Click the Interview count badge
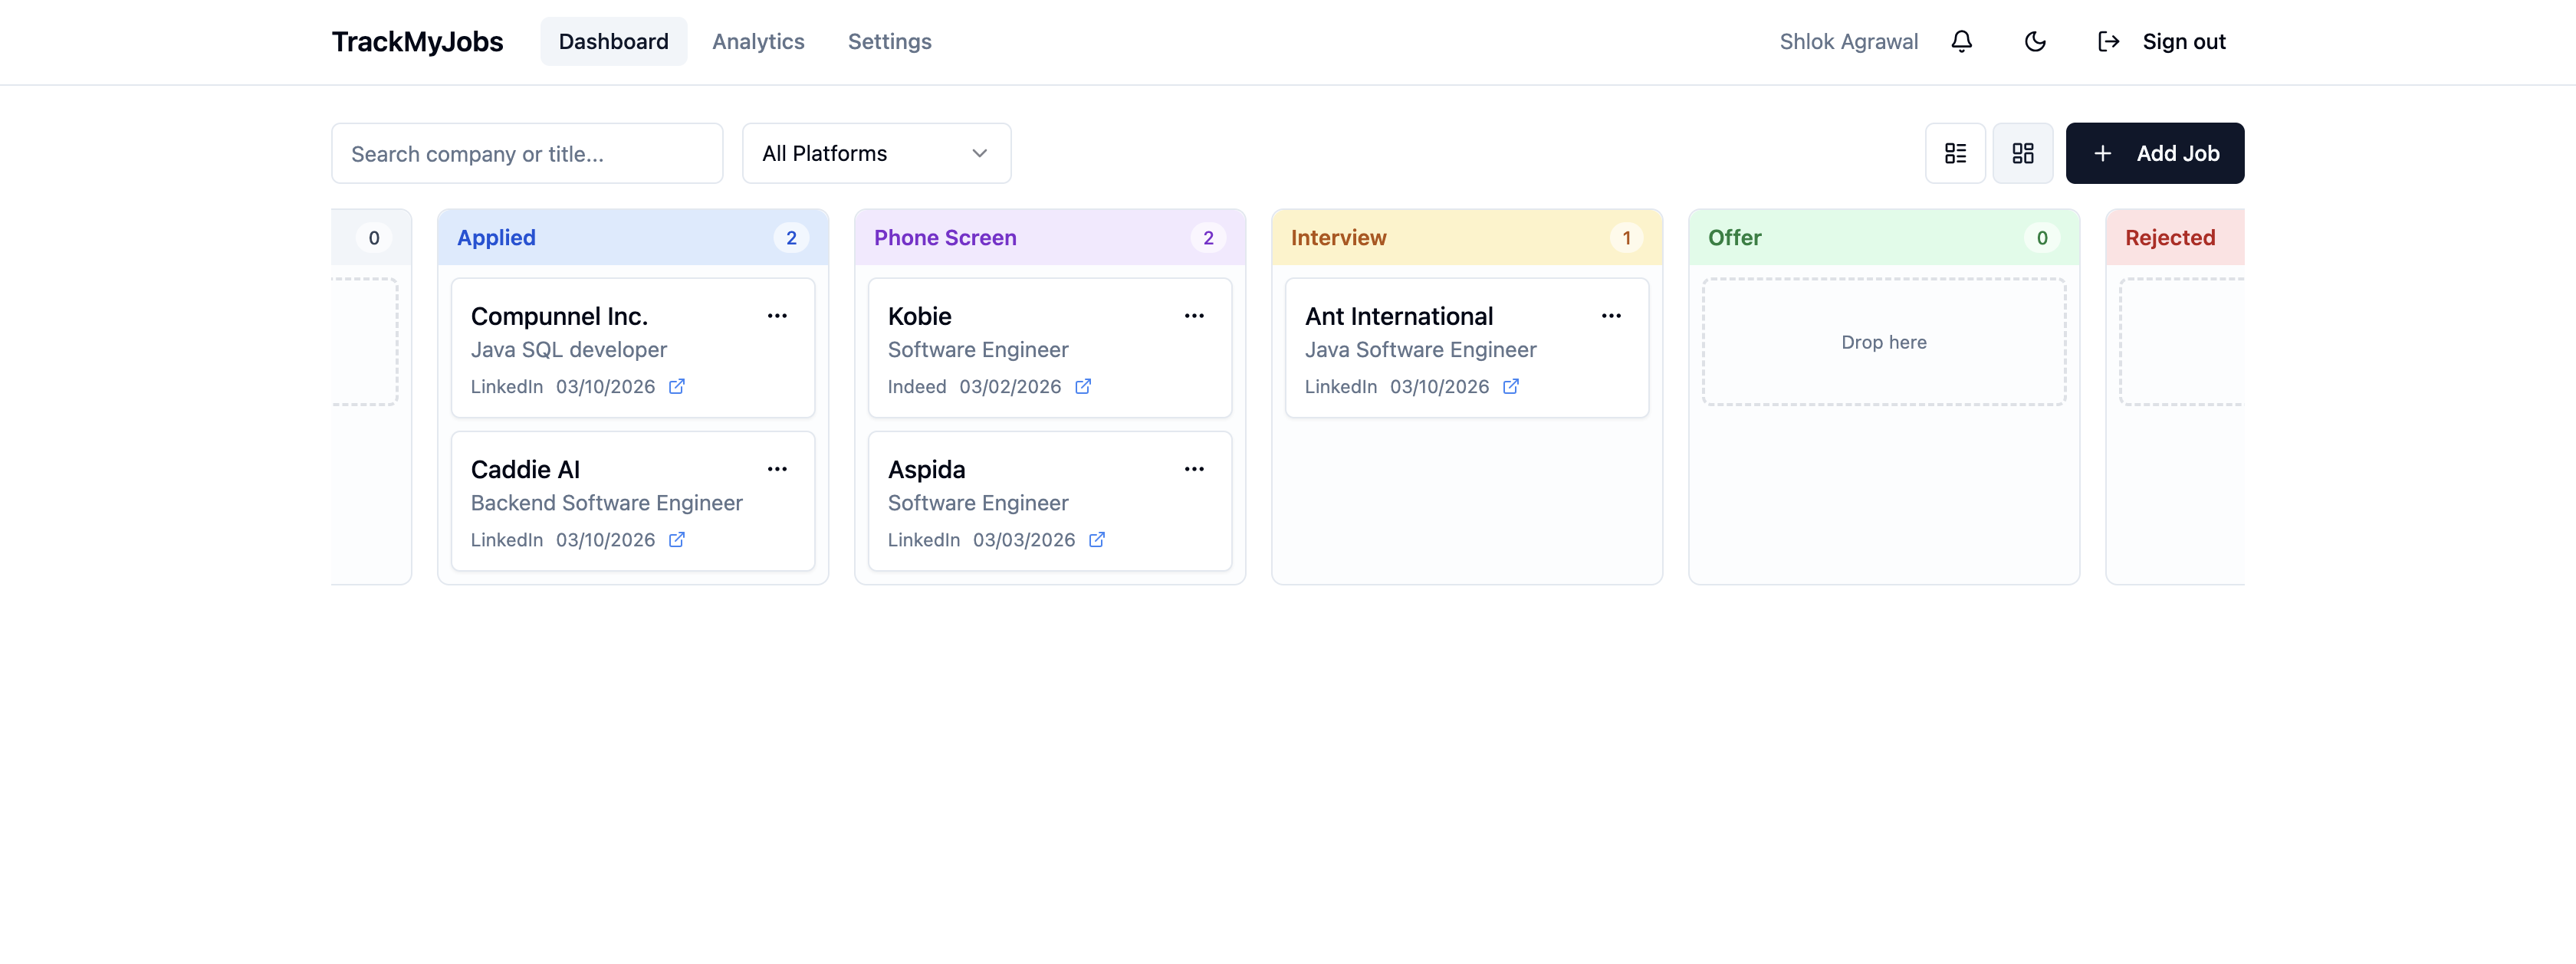The image size is (2576, 964). coord(1626,237)
